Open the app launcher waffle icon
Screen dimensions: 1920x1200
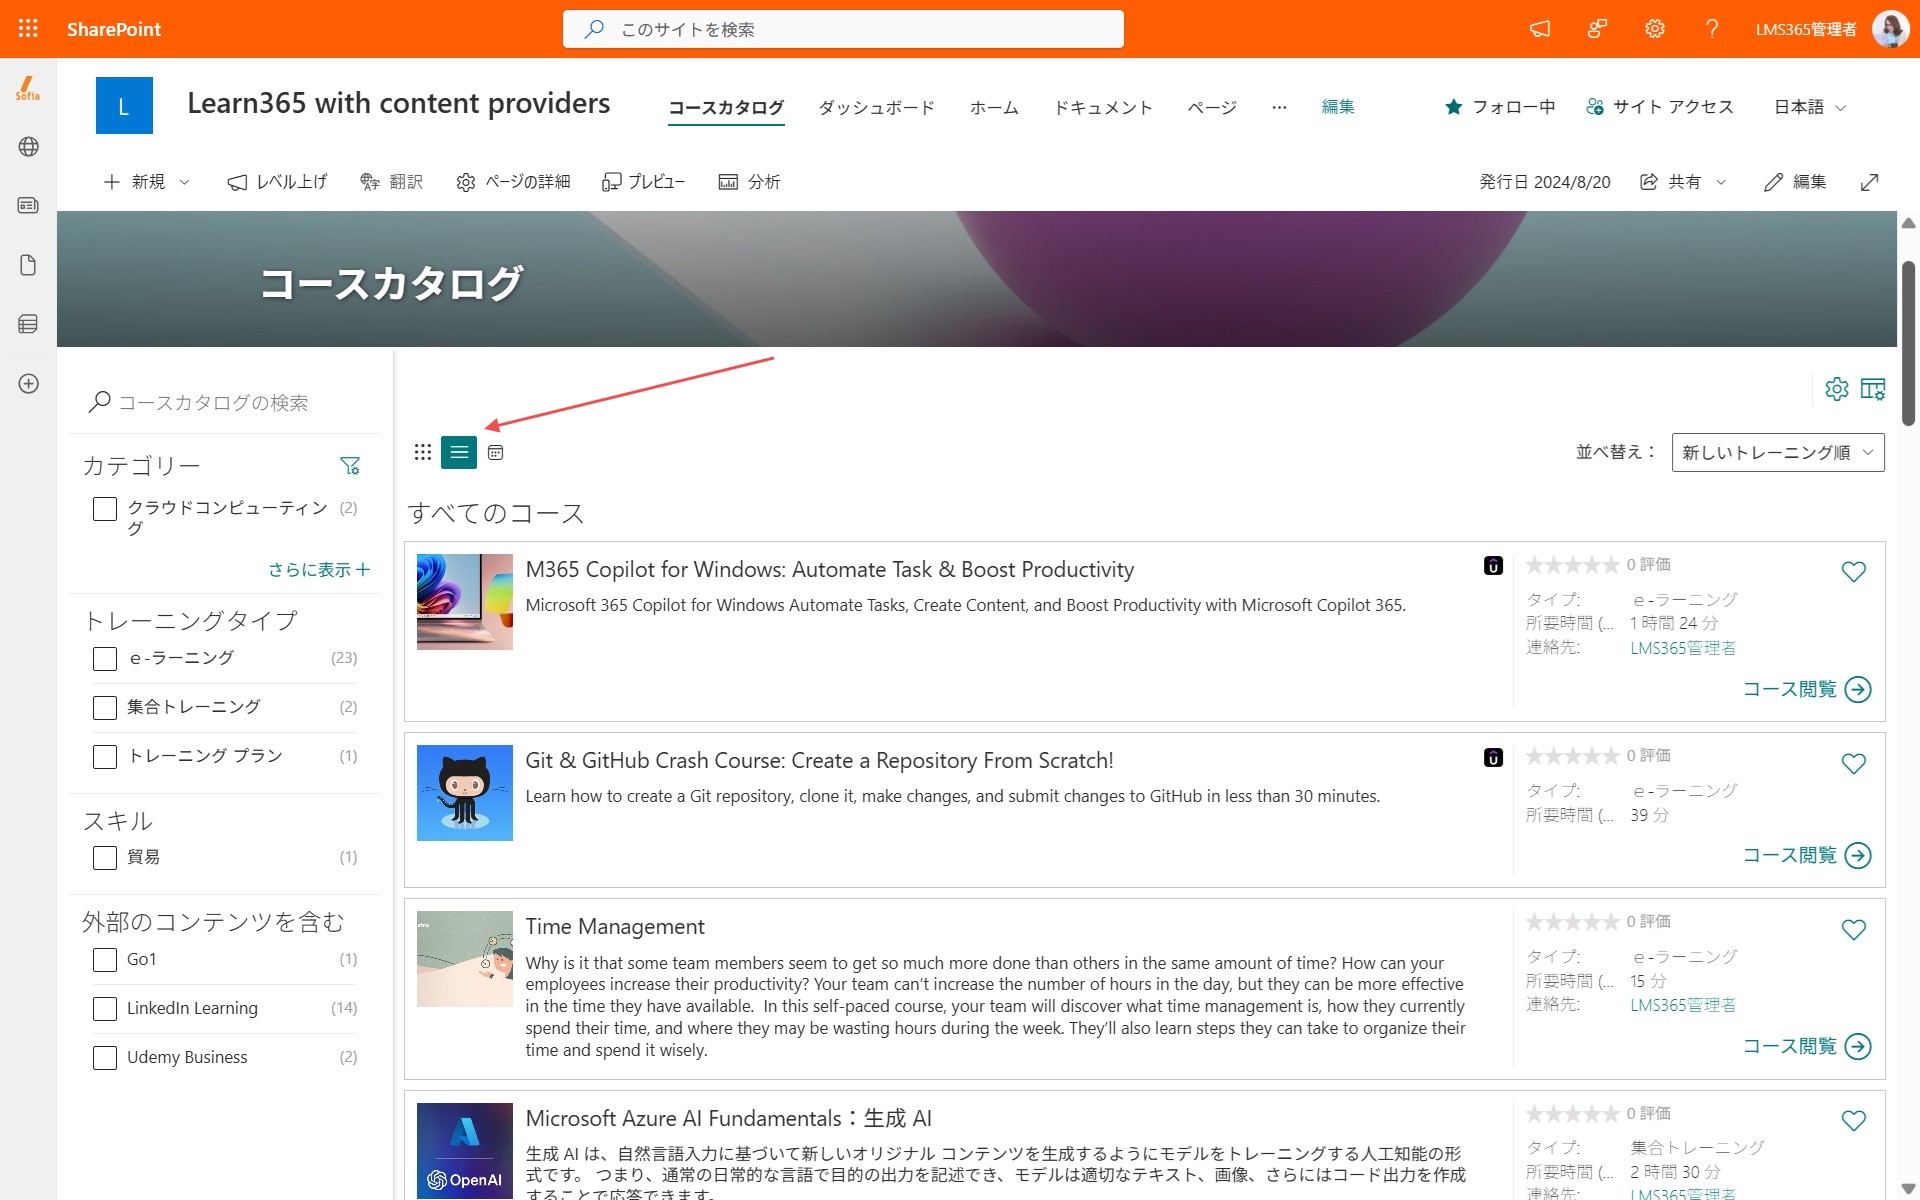(x=28, y=29)
